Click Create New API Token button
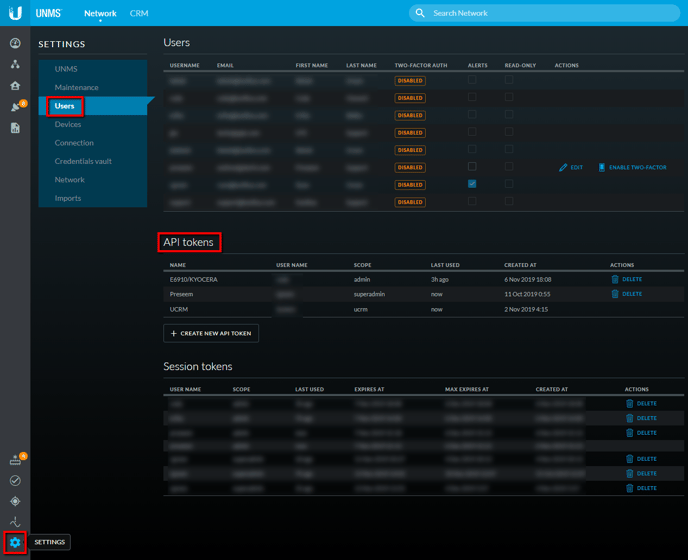688x560 pixels. (211, 334)
